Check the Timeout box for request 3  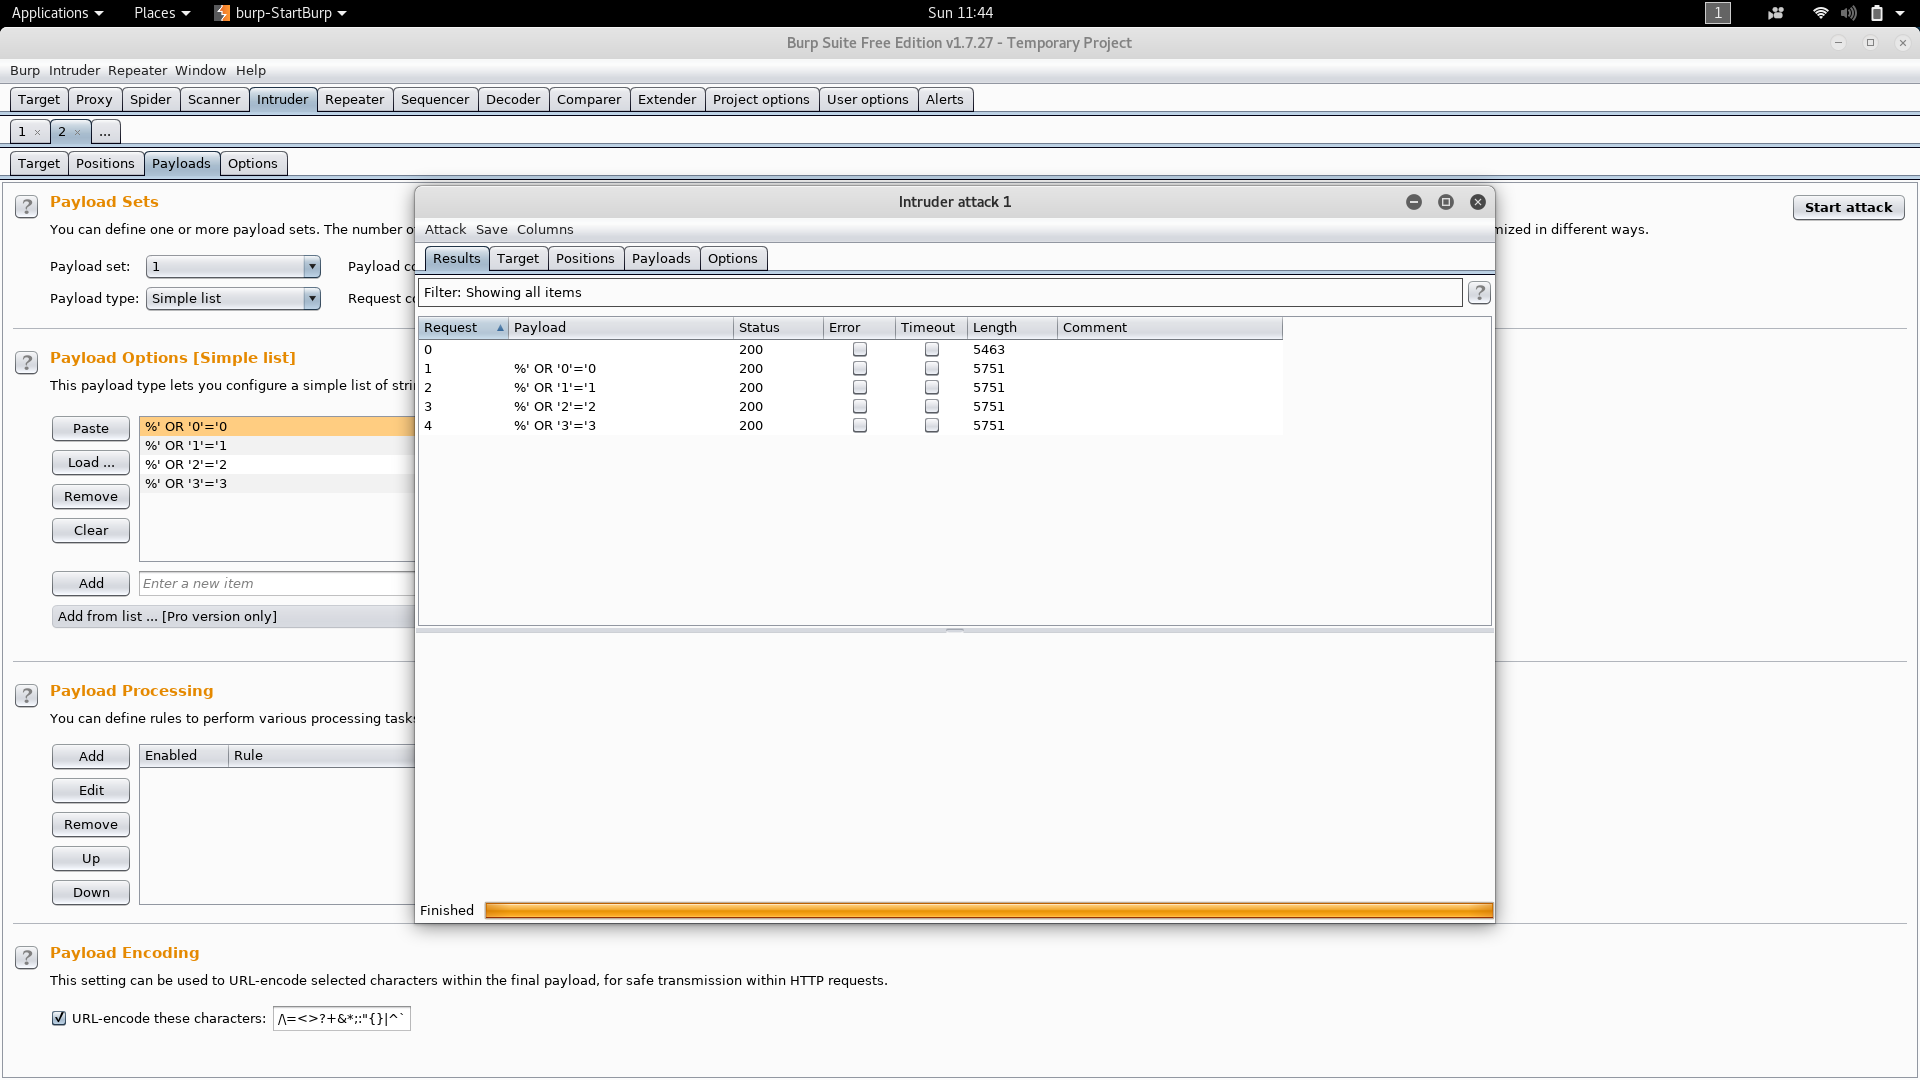click(932, 407)
